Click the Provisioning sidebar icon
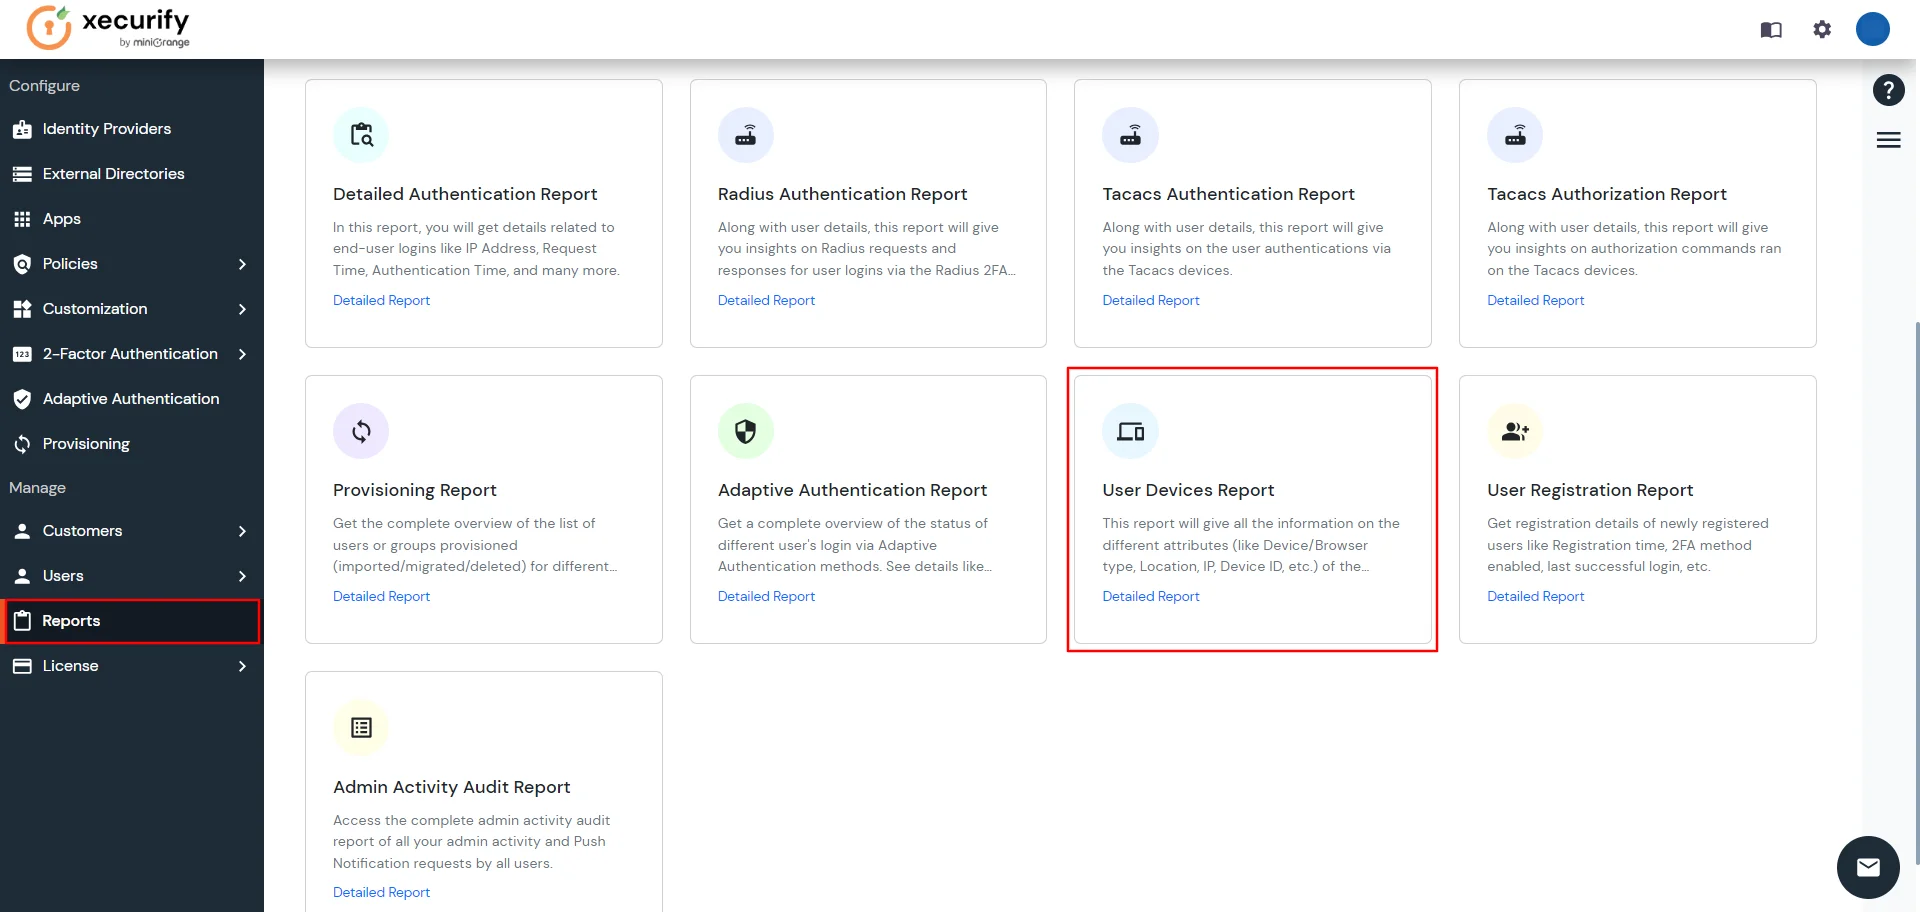This screenshot has height=912, width=1920. [23, 443]
